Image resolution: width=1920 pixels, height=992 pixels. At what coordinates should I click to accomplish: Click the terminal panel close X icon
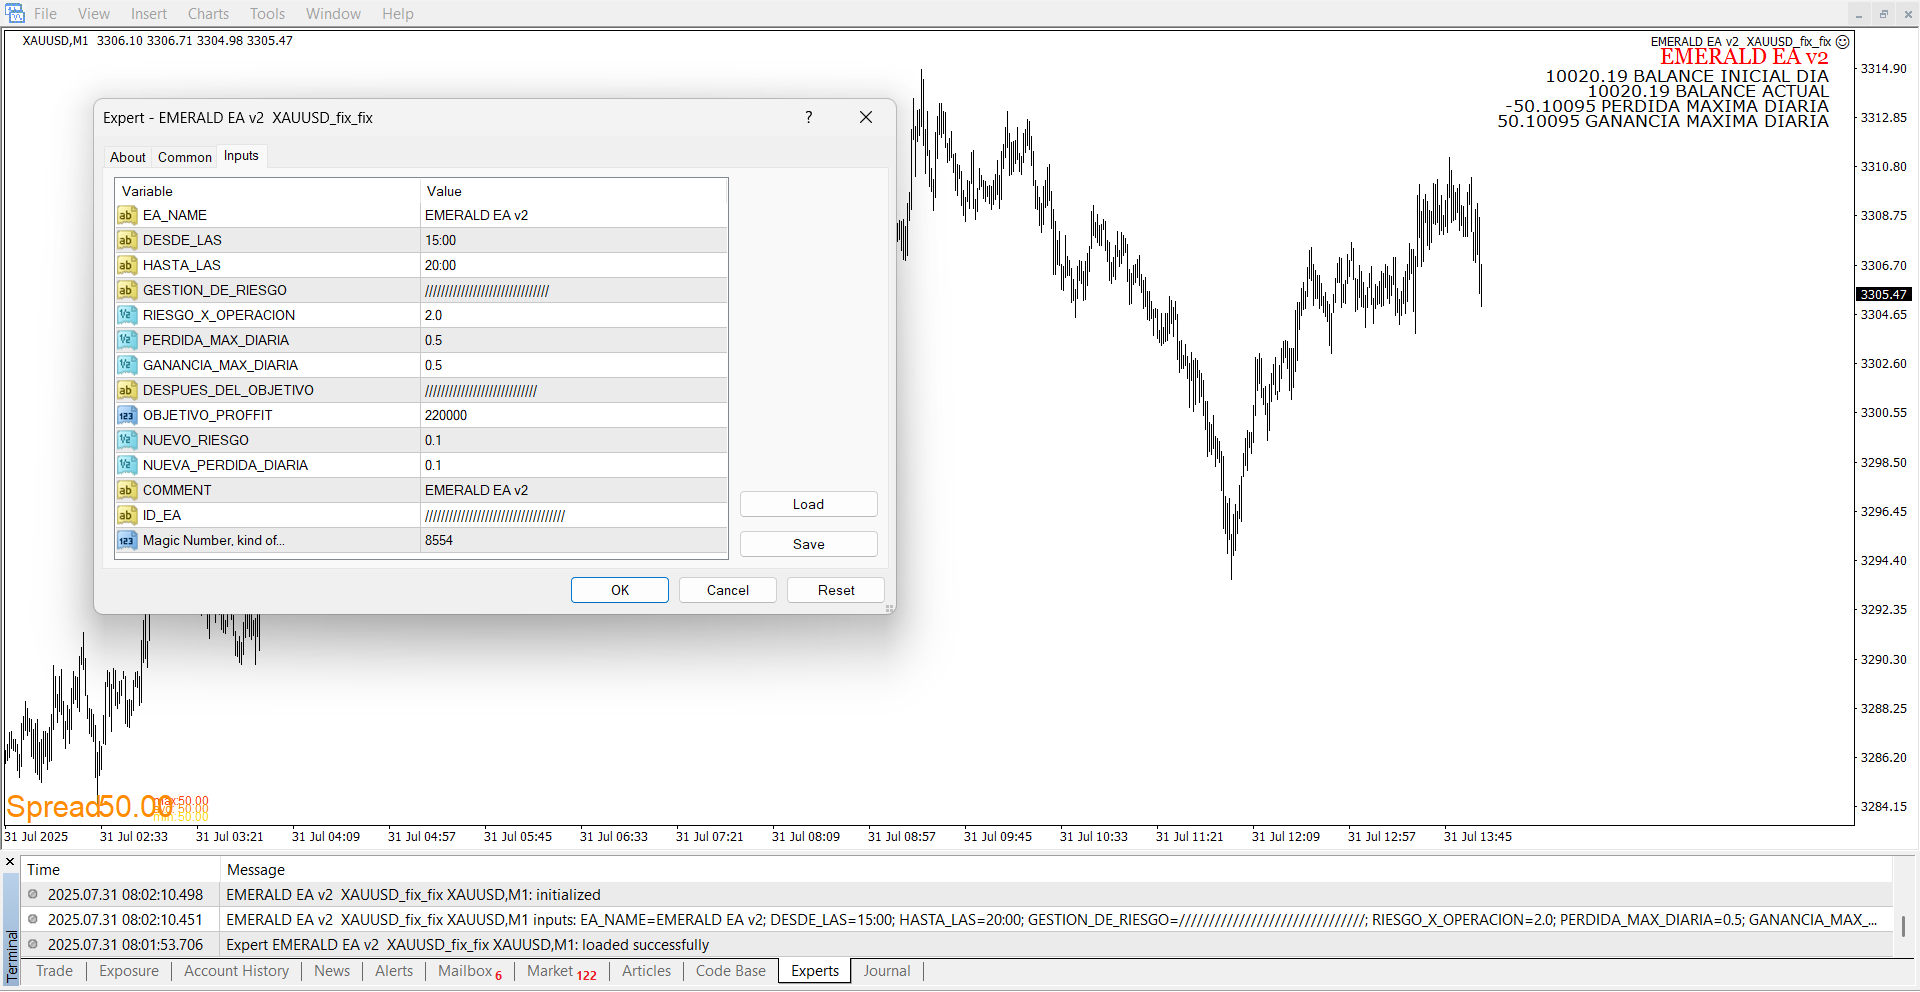pyautogui.click(x=10, y=862)
